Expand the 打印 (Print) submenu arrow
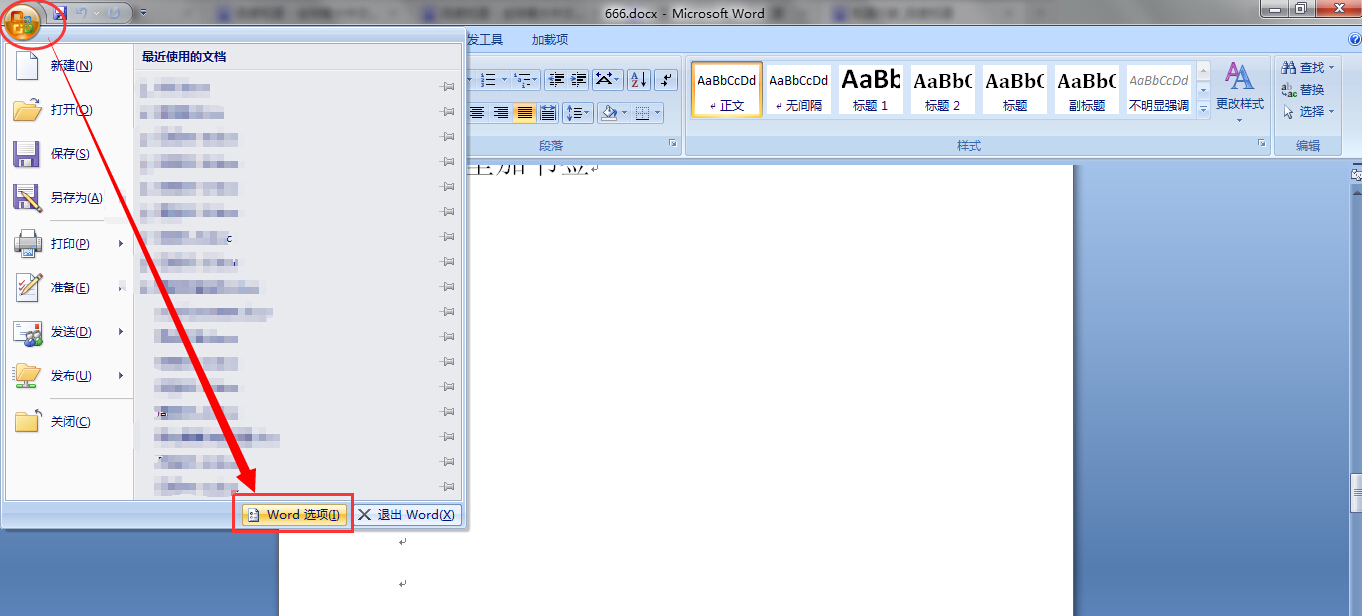This screenshot has height=616, width=1362. pos(121,244)
